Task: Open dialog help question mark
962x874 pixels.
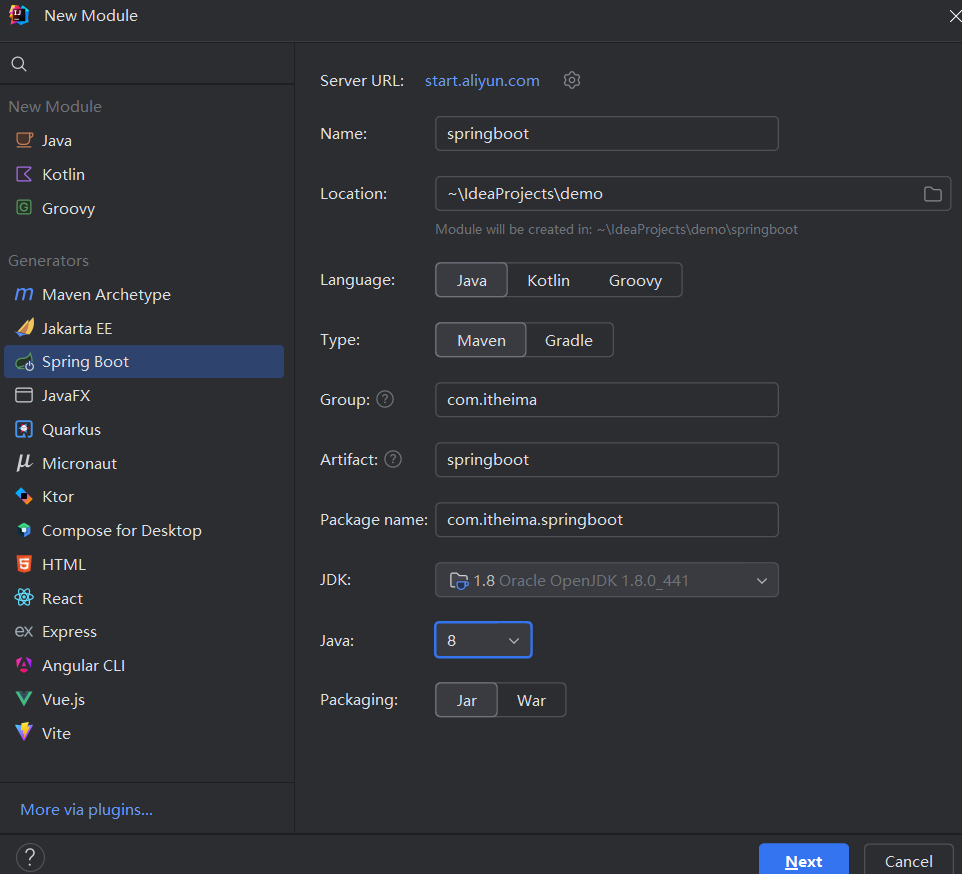Action: click(x=30, y=857)
